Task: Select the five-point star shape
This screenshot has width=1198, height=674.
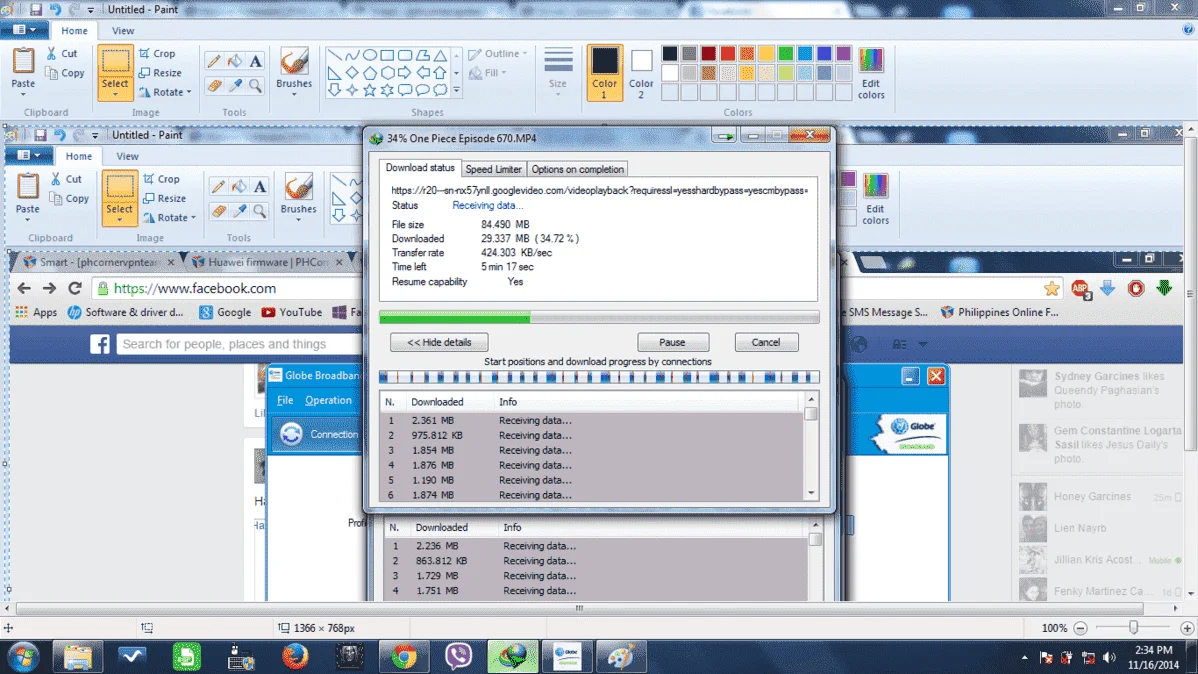Action: click(370, 90)
